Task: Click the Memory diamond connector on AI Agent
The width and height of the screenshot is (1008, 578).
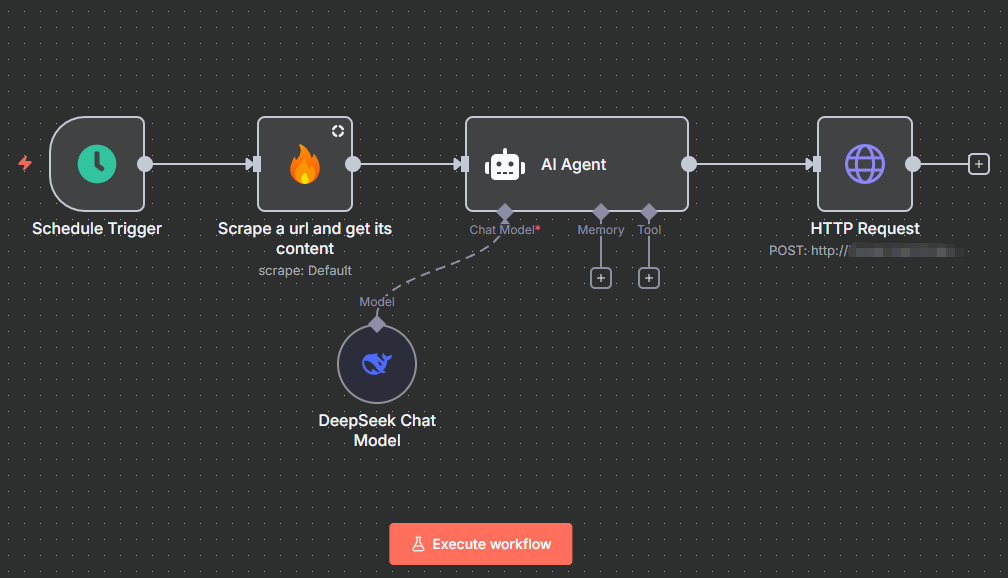Action: pos(601,211)
